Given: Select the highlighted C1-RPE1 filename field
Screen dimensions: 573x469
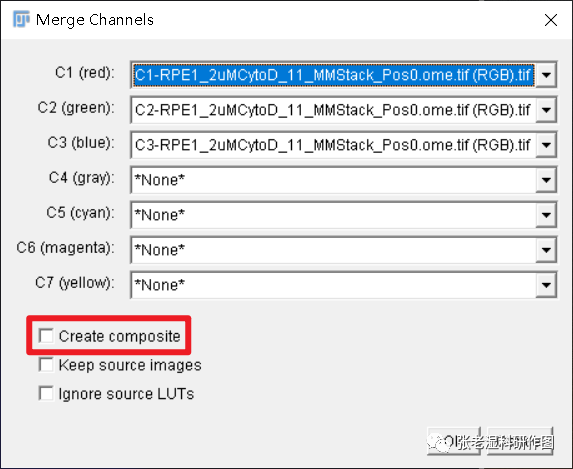Looking at the screenshot, I should [x=334, y=75].
